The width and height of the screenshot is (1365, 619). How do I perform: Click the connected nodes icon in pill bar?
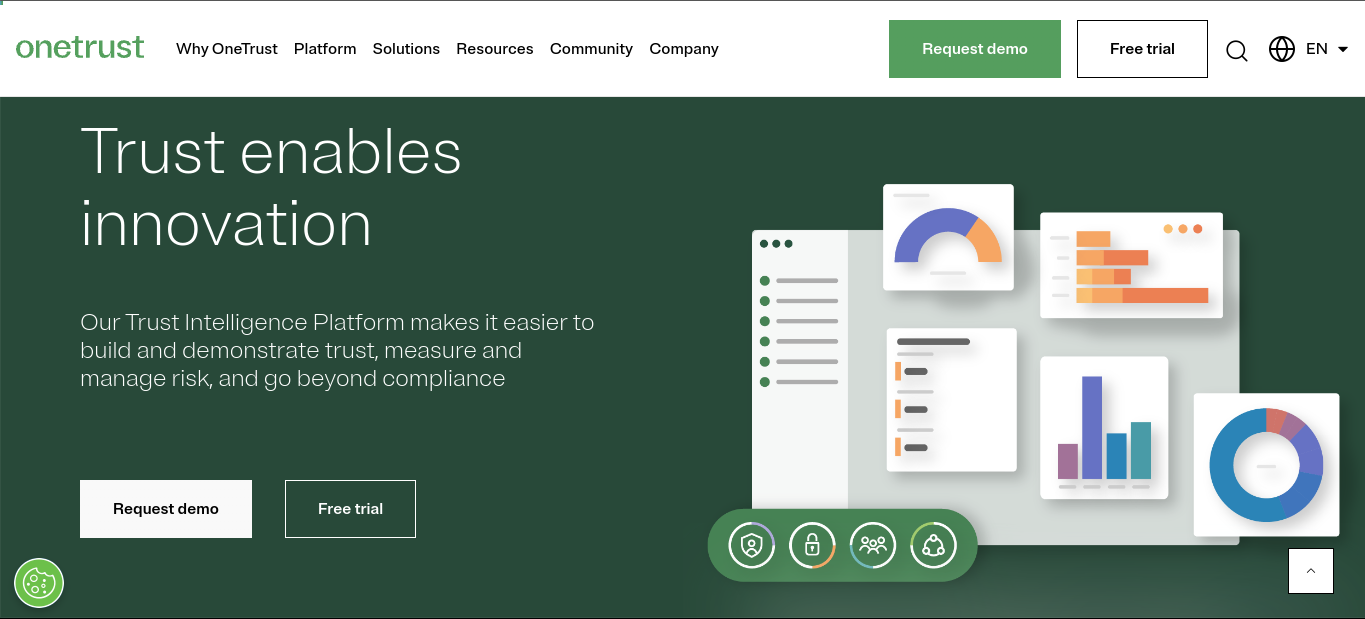[934, 545]
